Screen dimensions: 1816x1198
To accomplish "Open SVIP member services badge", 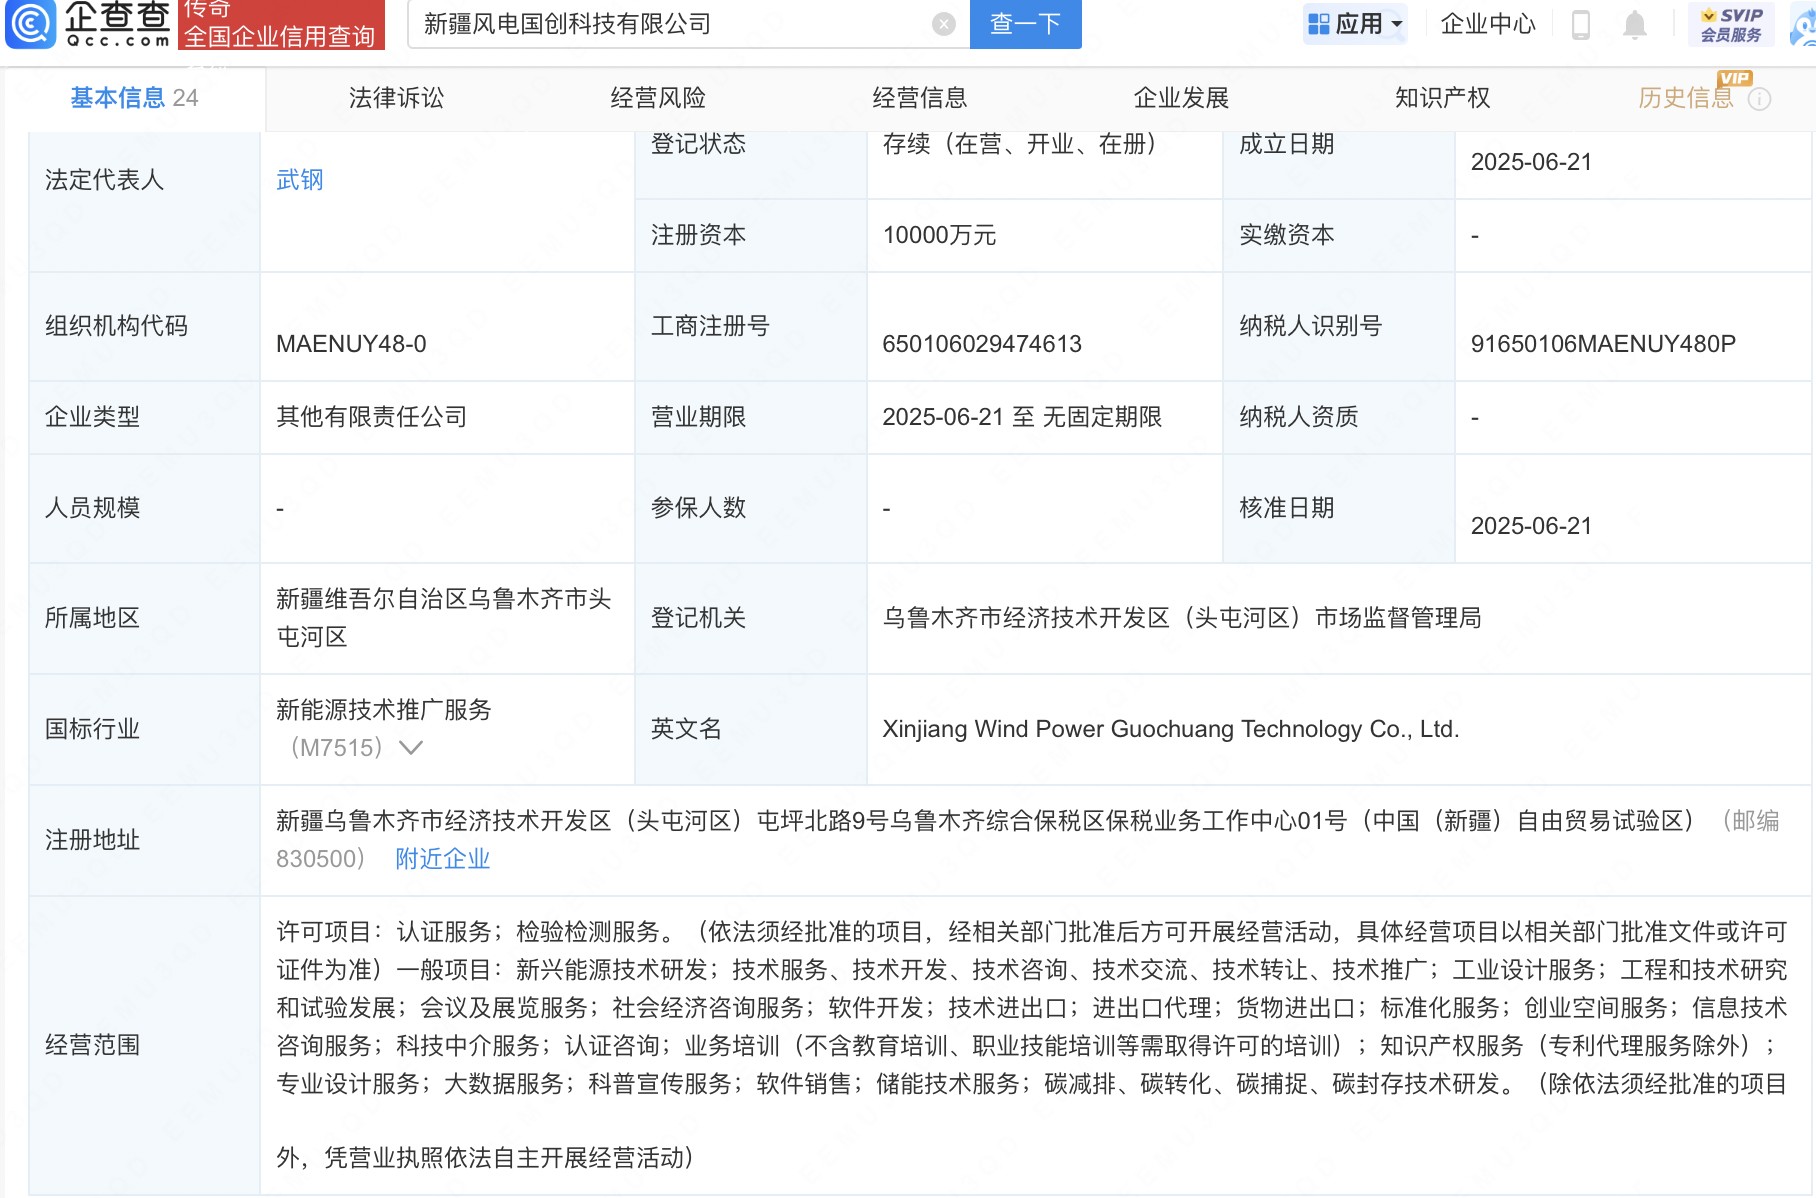I will pos(1731,24).
